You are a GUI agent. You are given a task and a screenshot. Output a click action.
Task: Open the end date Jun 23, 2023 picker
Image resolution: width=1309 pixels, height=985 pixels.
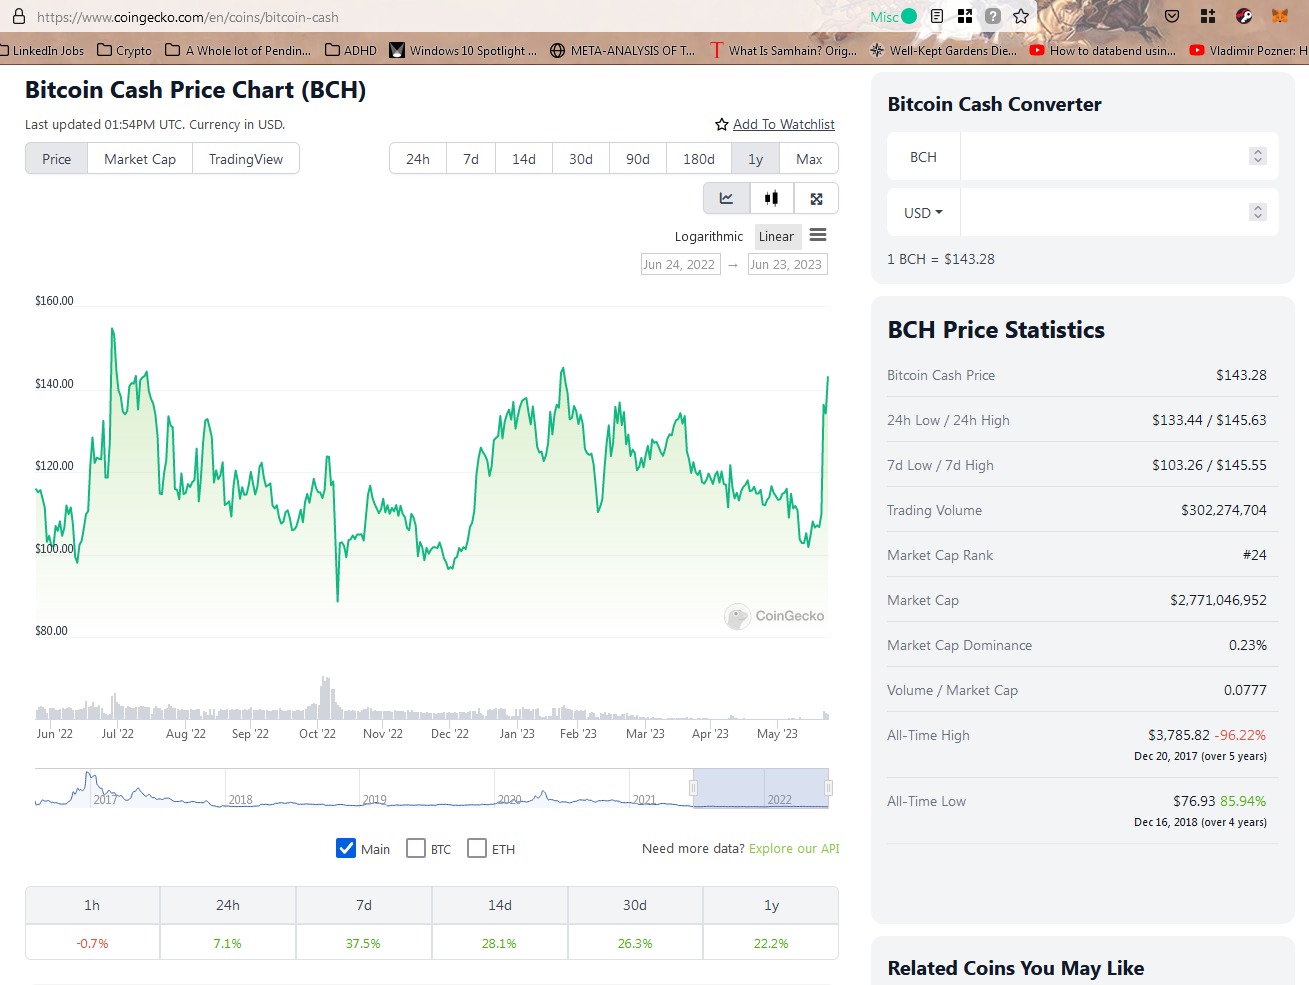coord(788,264)
